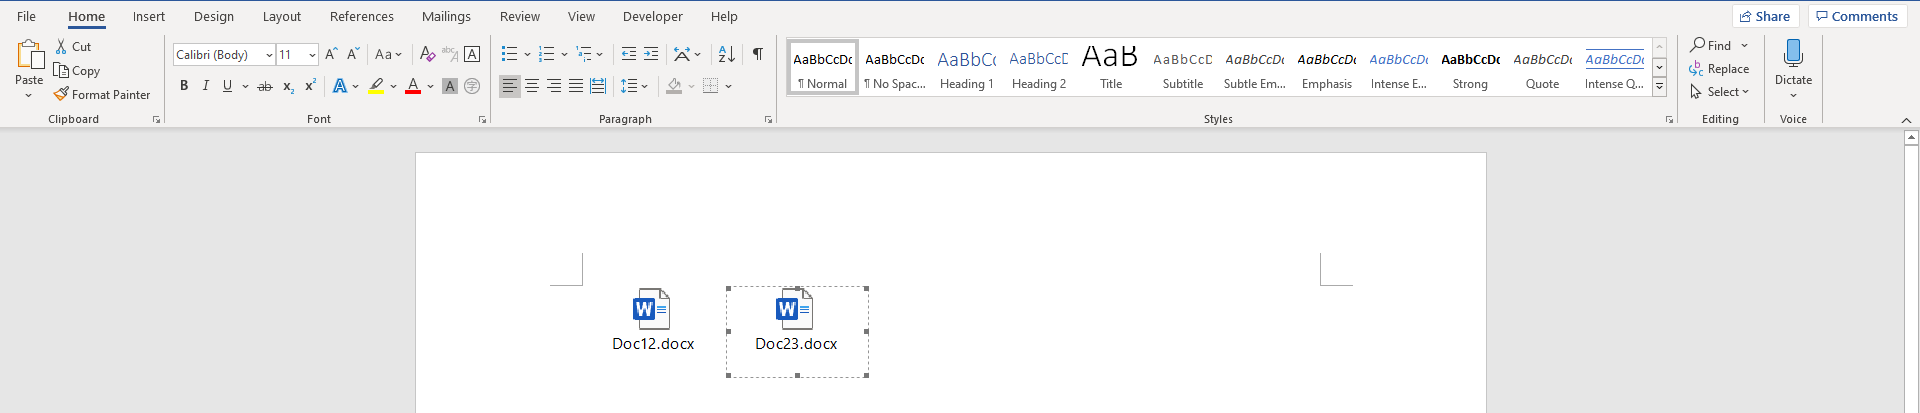Apply red font color
The height and width of the screenshot is (413, 1920).
click(x=413, y=87)
